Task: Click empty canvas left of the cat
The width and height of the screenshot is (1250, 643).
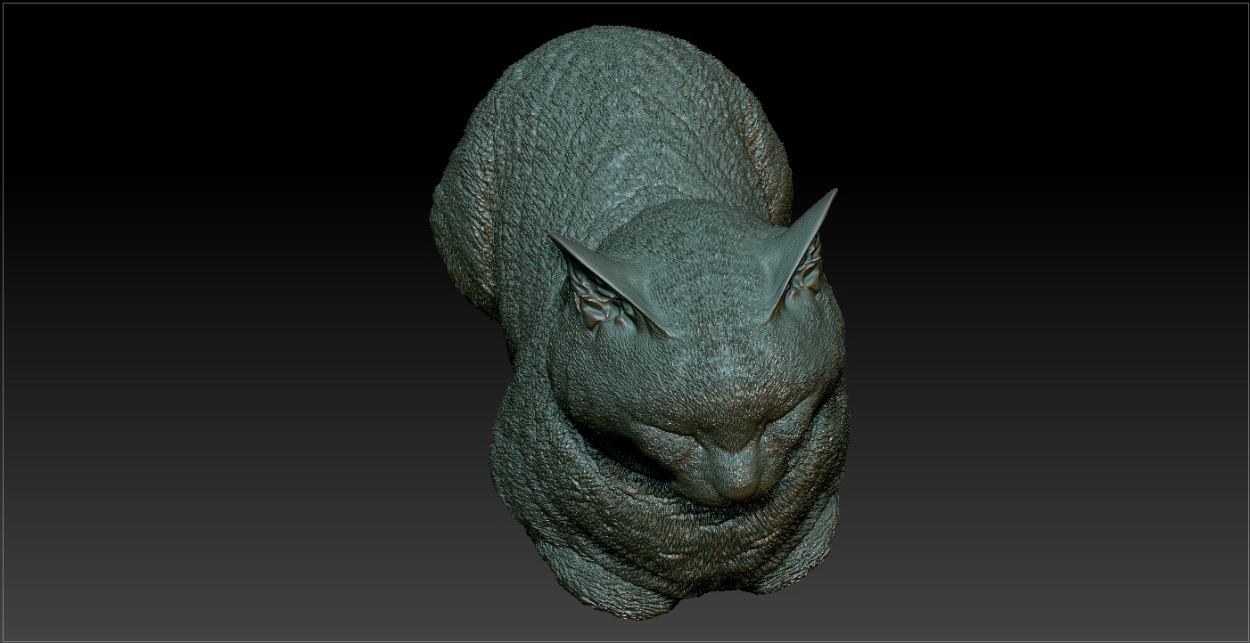Action: [x=200, y=320]
